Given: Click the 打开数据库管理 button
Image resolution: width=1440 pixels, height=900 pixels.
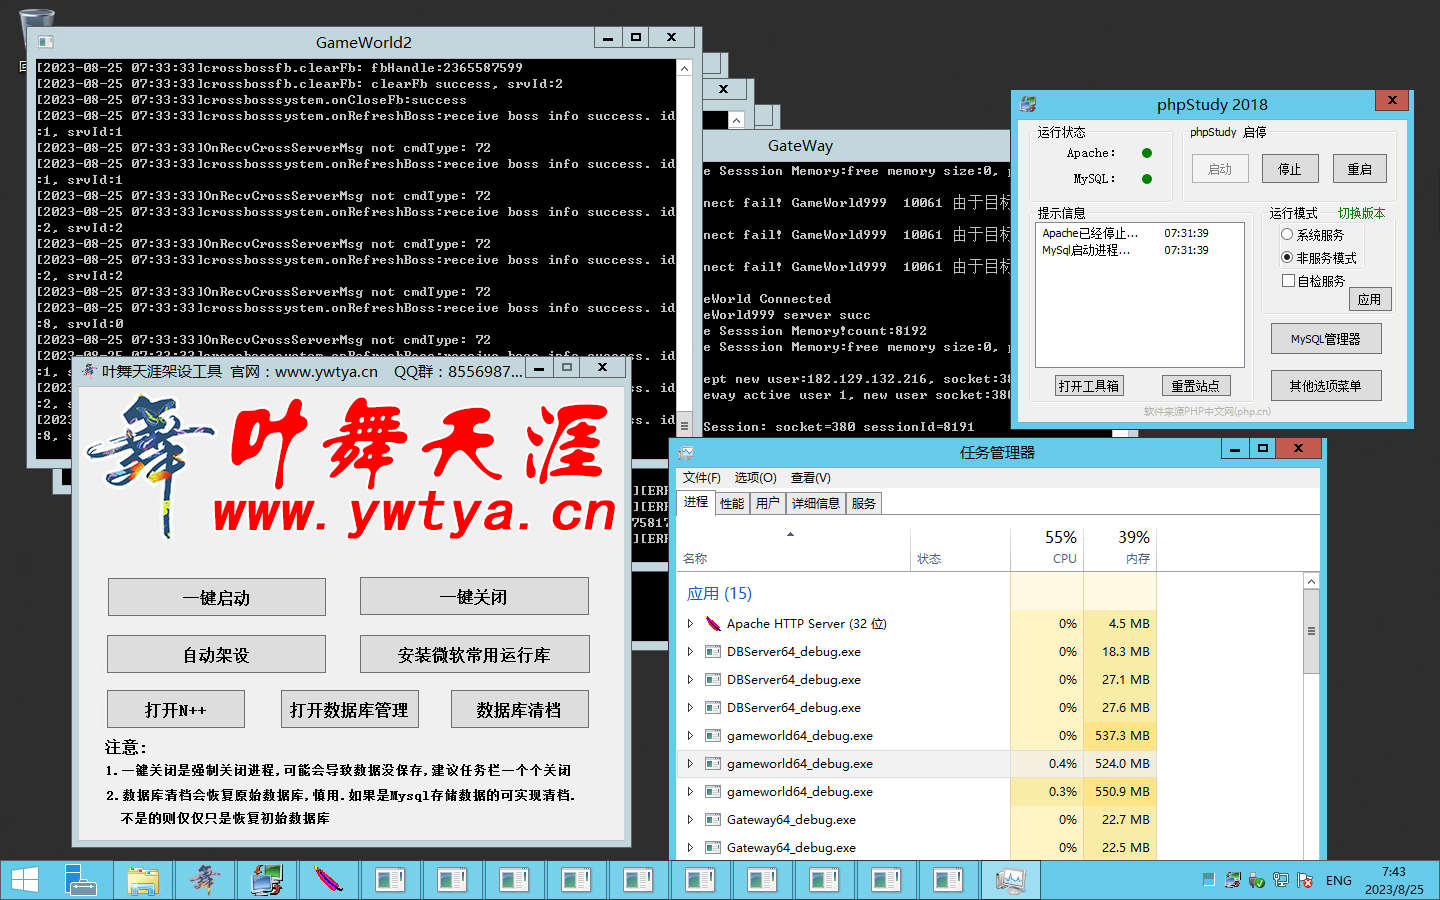Looking at the screenshot, I should 349,709.
